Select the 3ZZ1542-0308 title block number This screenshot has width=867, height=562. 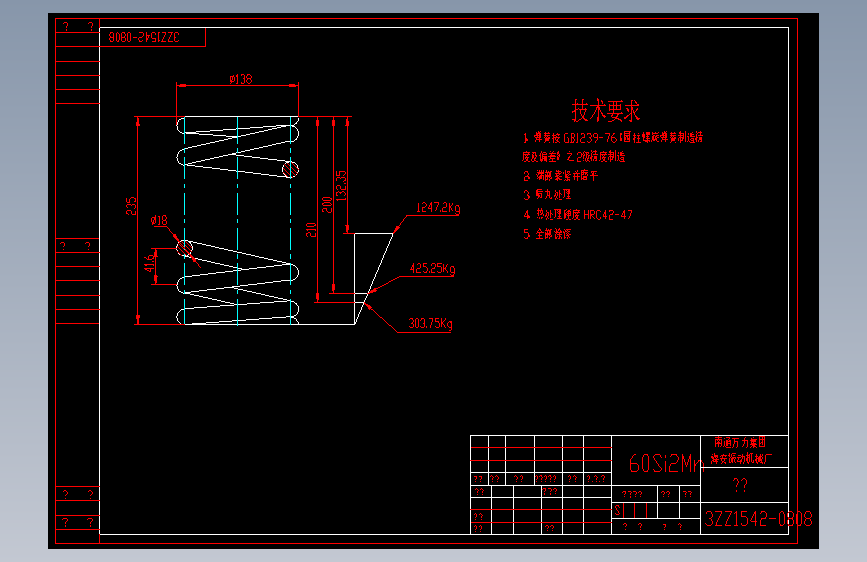(x=758, y=519)
